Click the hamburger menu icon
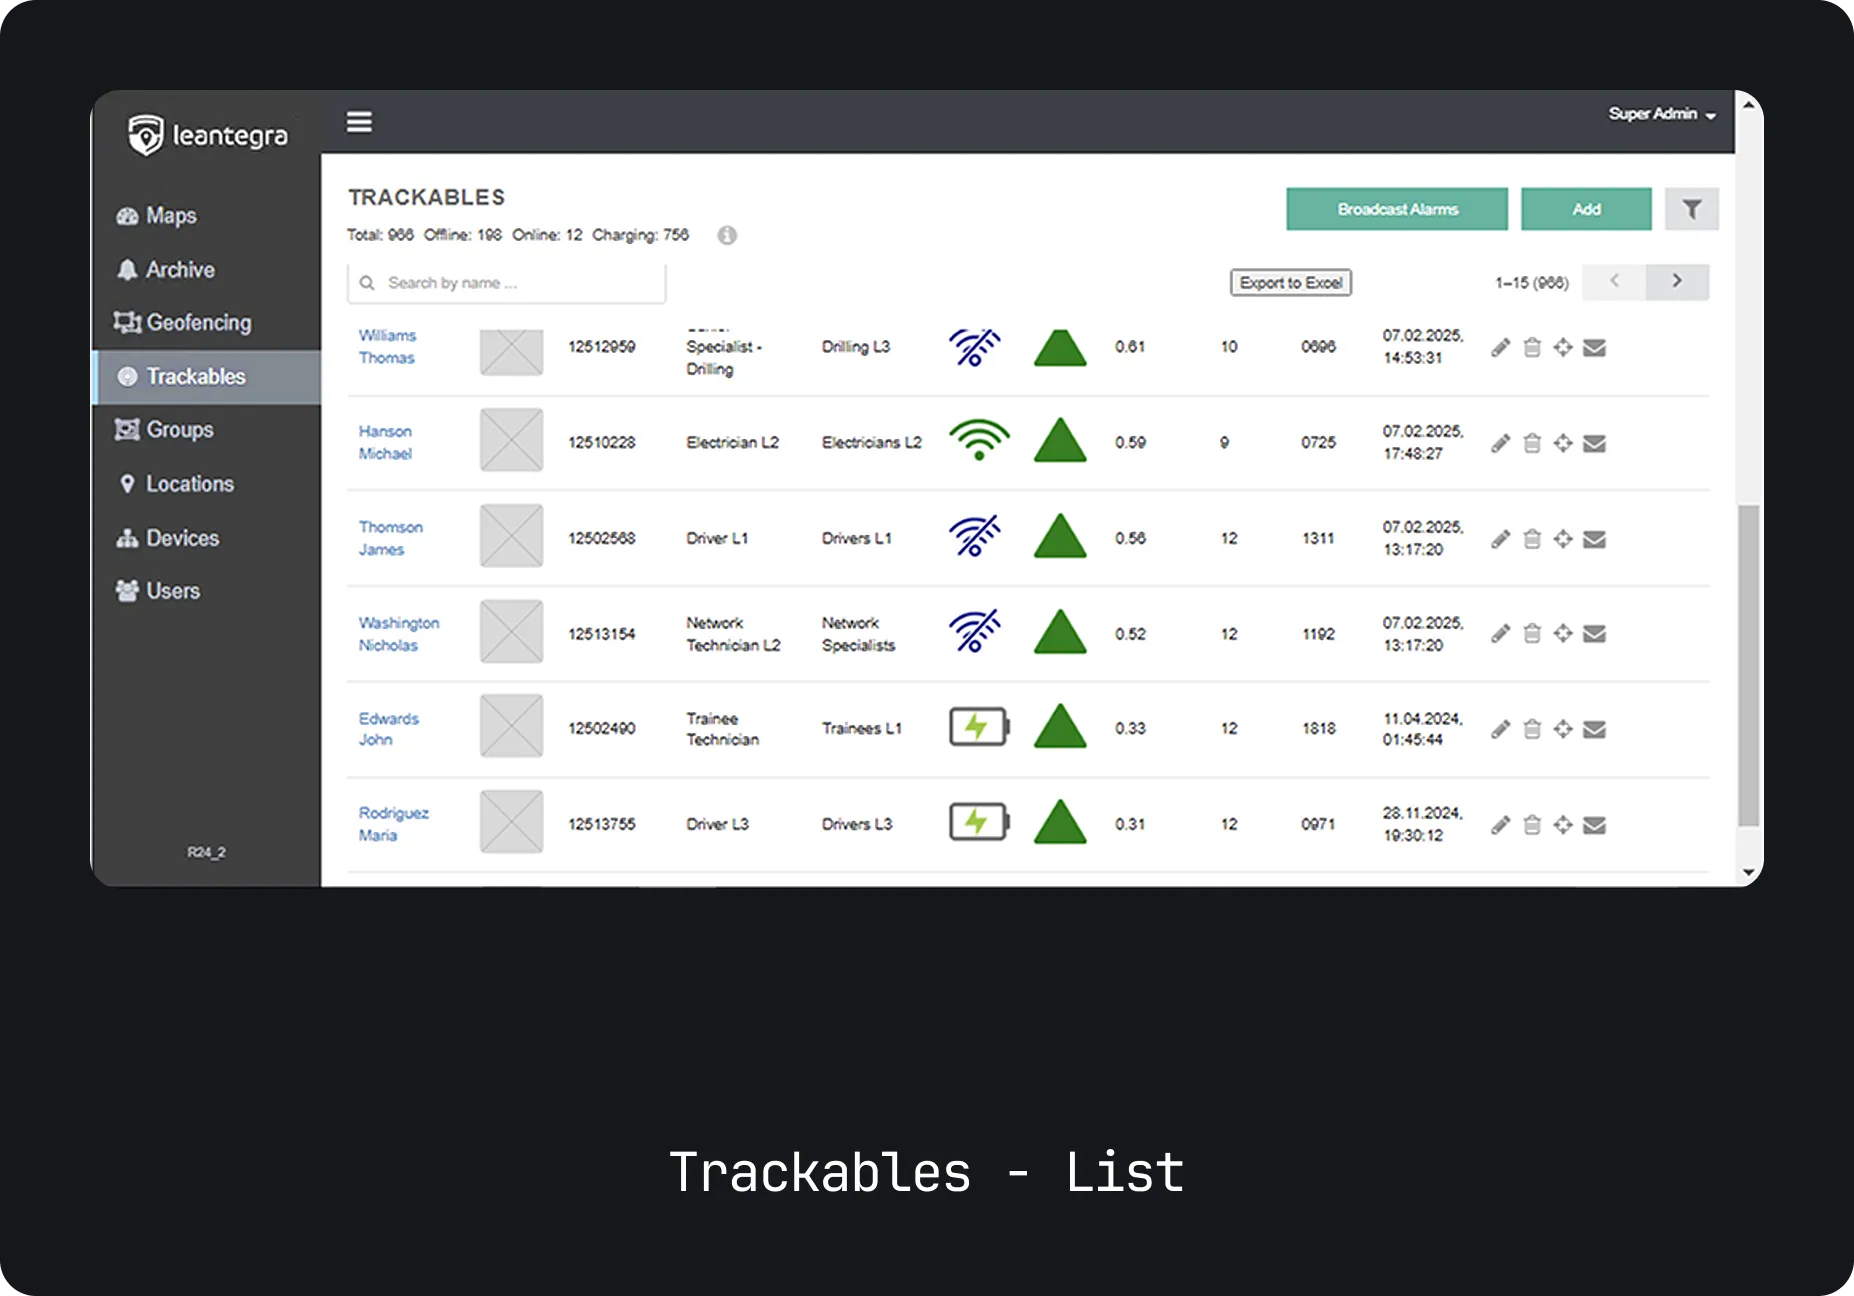This screenshot has width=1854, height=1296. [x=359, y=122]
